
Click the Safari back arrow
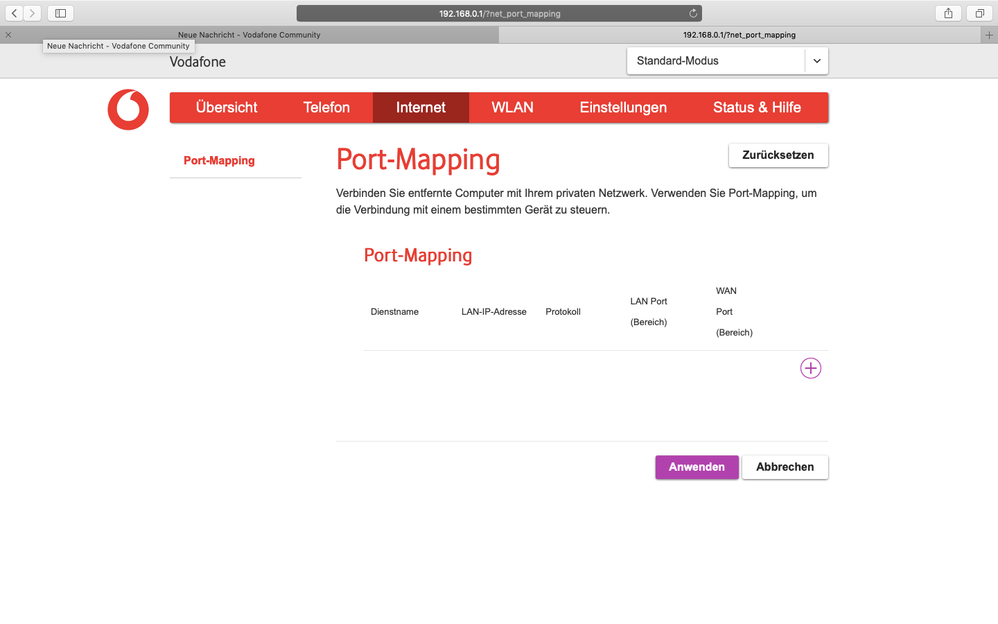[14, 13]
